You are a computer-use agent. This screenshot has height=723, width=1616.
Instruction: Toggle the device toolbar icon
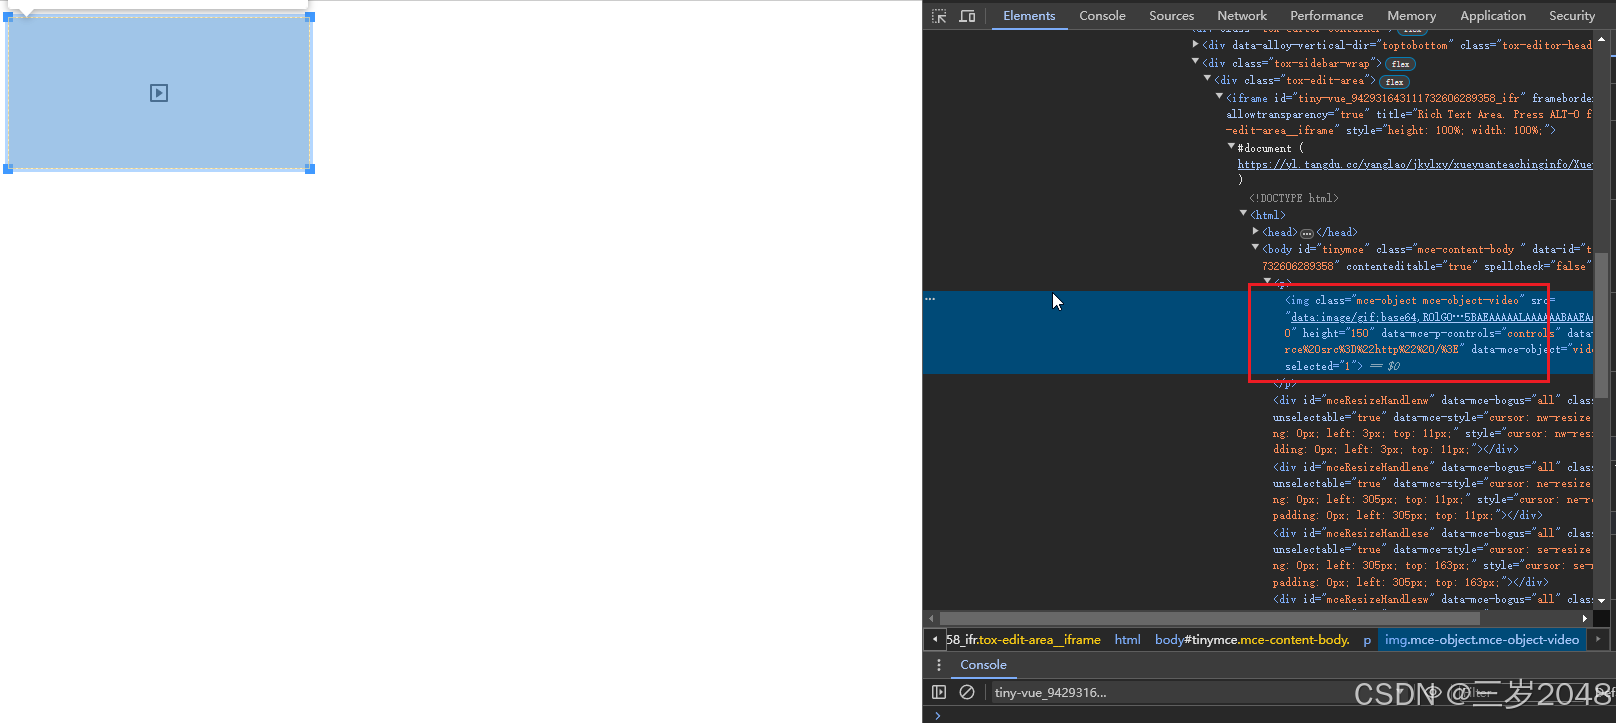click(967, 16)
